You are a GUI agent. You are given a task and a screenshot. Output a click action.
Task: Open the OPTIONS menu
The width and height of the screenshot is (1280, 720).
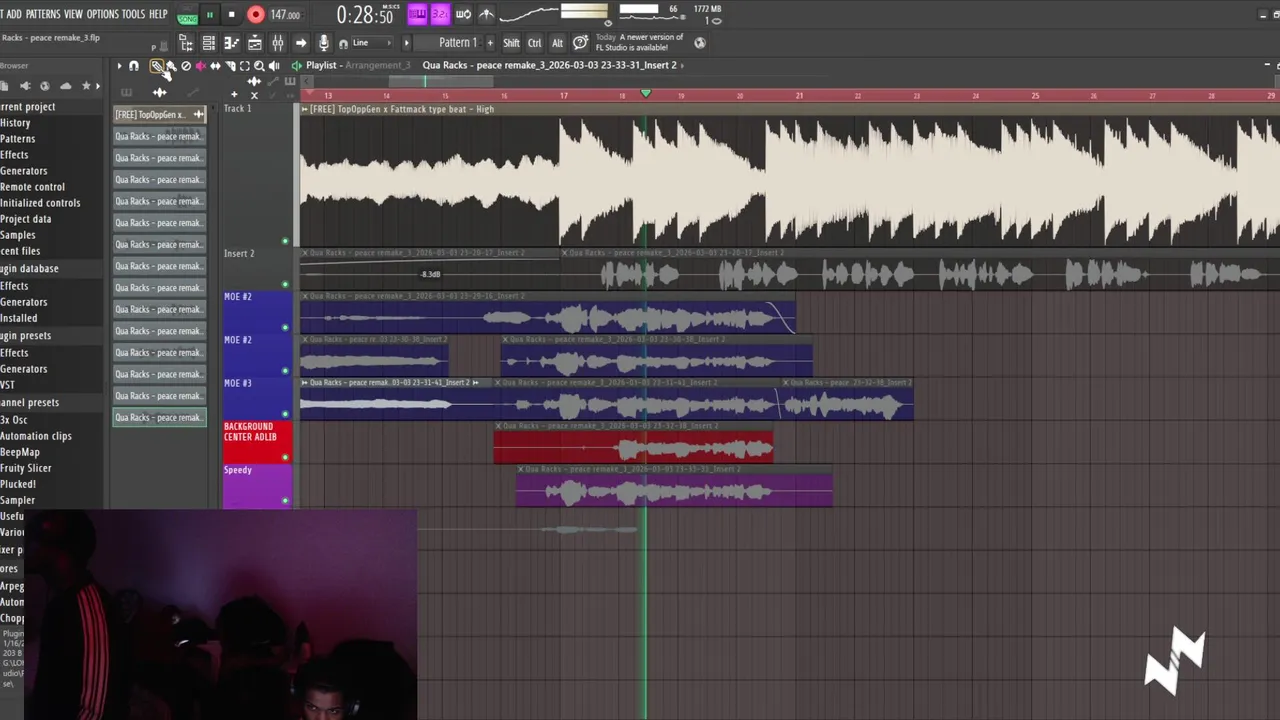pos(102,14)
